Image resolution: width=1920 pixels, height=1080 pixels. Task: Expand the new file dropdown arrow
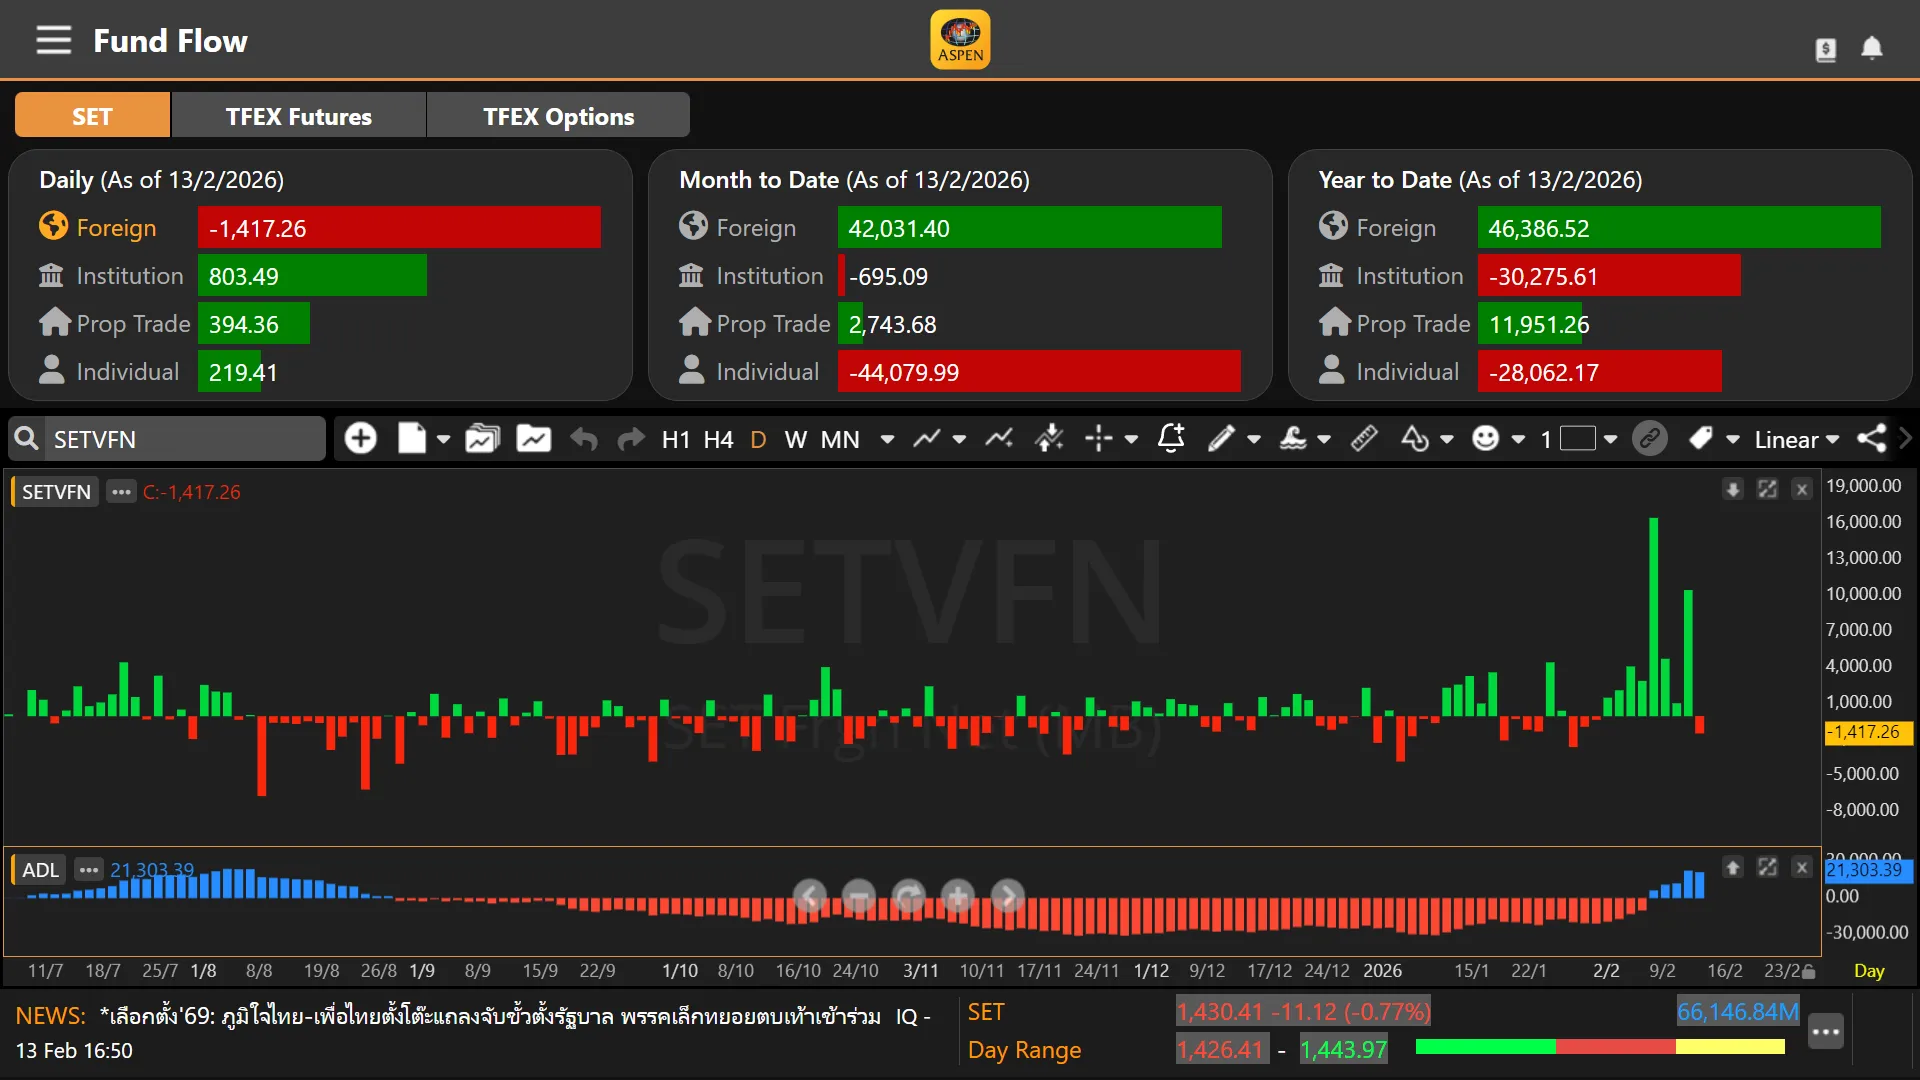tap(443, 439)
